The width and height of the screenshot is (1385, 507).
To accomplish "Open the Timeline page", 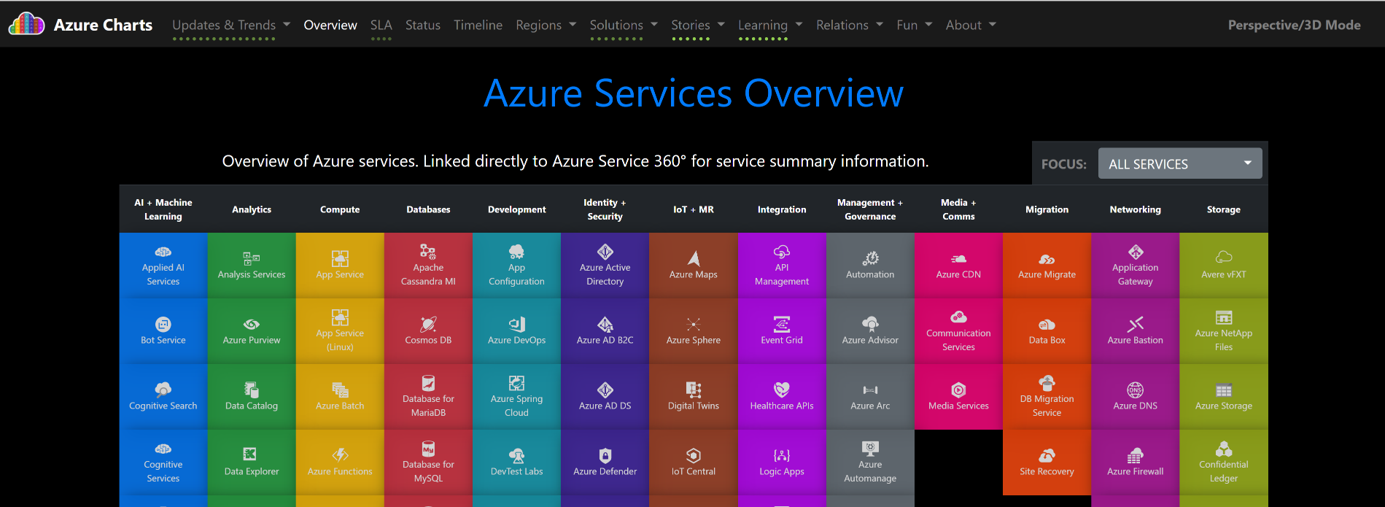I will click(x=478, y=25).
